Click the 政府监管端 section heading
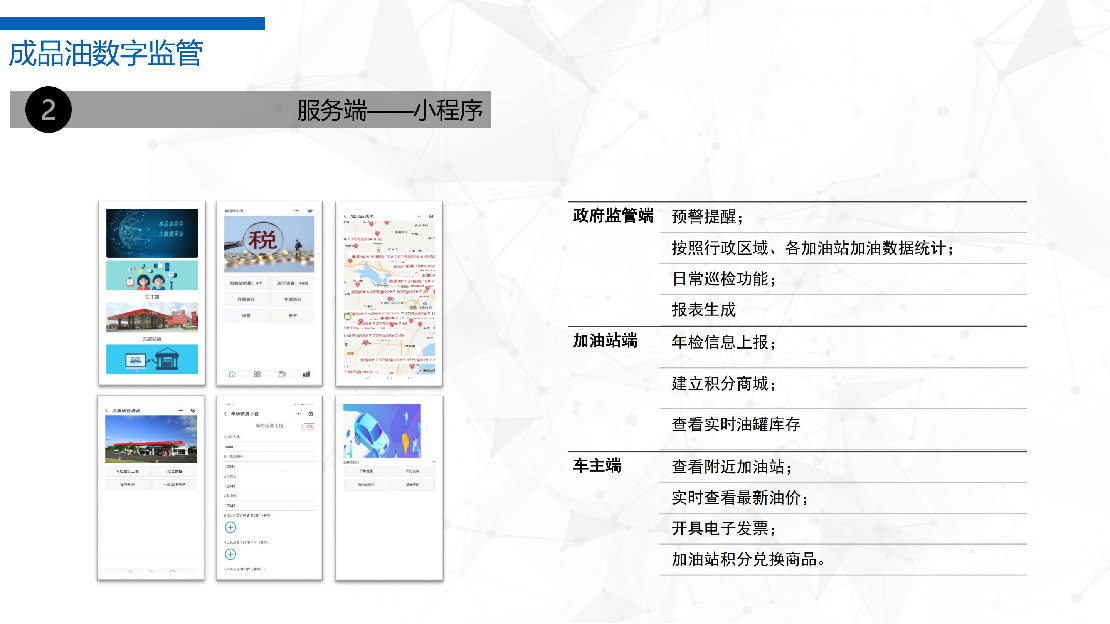Viewport: 1110px width, 624px height. [612, 216]
